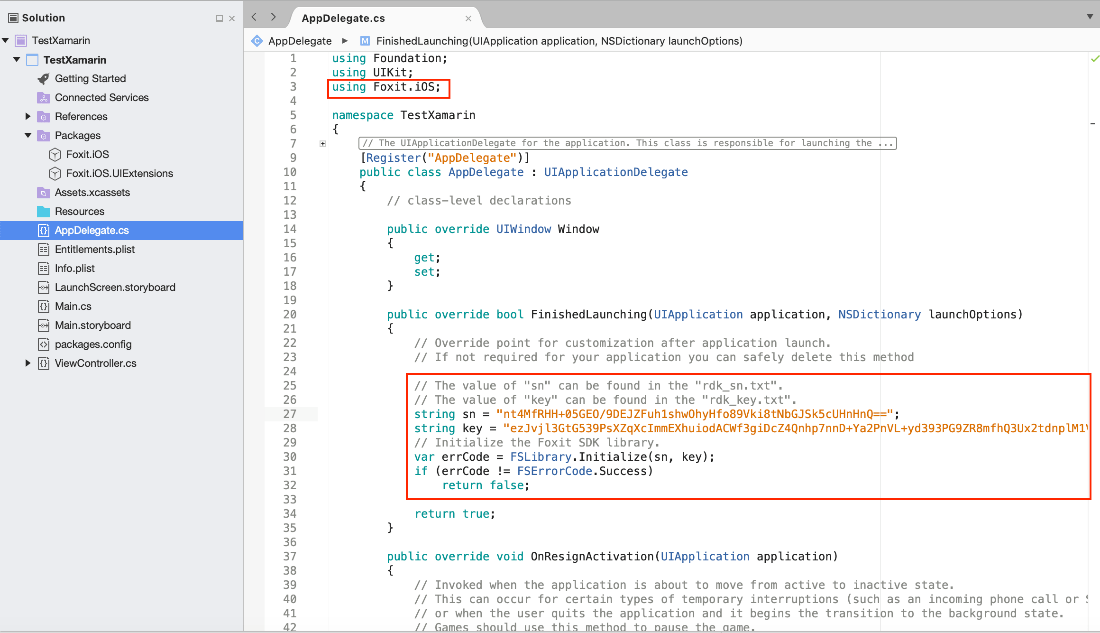The height and width of the screenshot is (633, 1100).
Task: Click the 'string sn' line of code
Action: (x=657, y=414)
